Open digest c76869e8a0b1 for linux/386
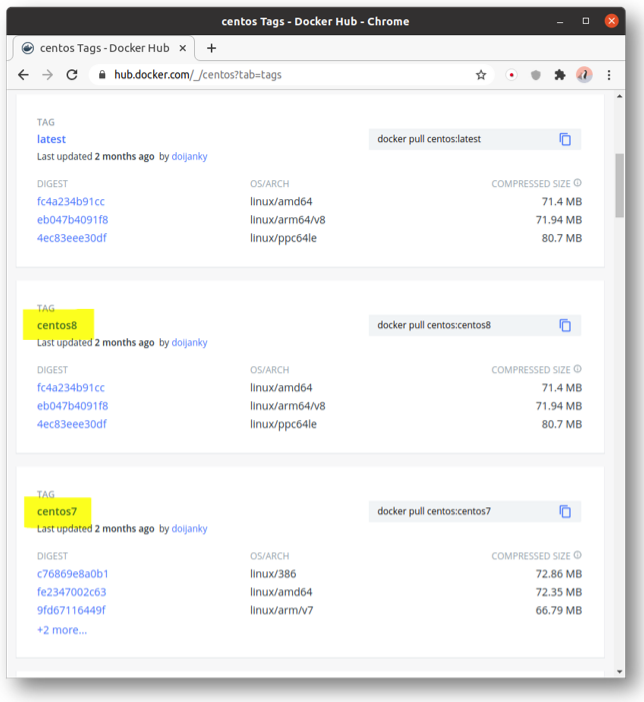Viewport: 644px width, 702px height. tap(73, 574)
